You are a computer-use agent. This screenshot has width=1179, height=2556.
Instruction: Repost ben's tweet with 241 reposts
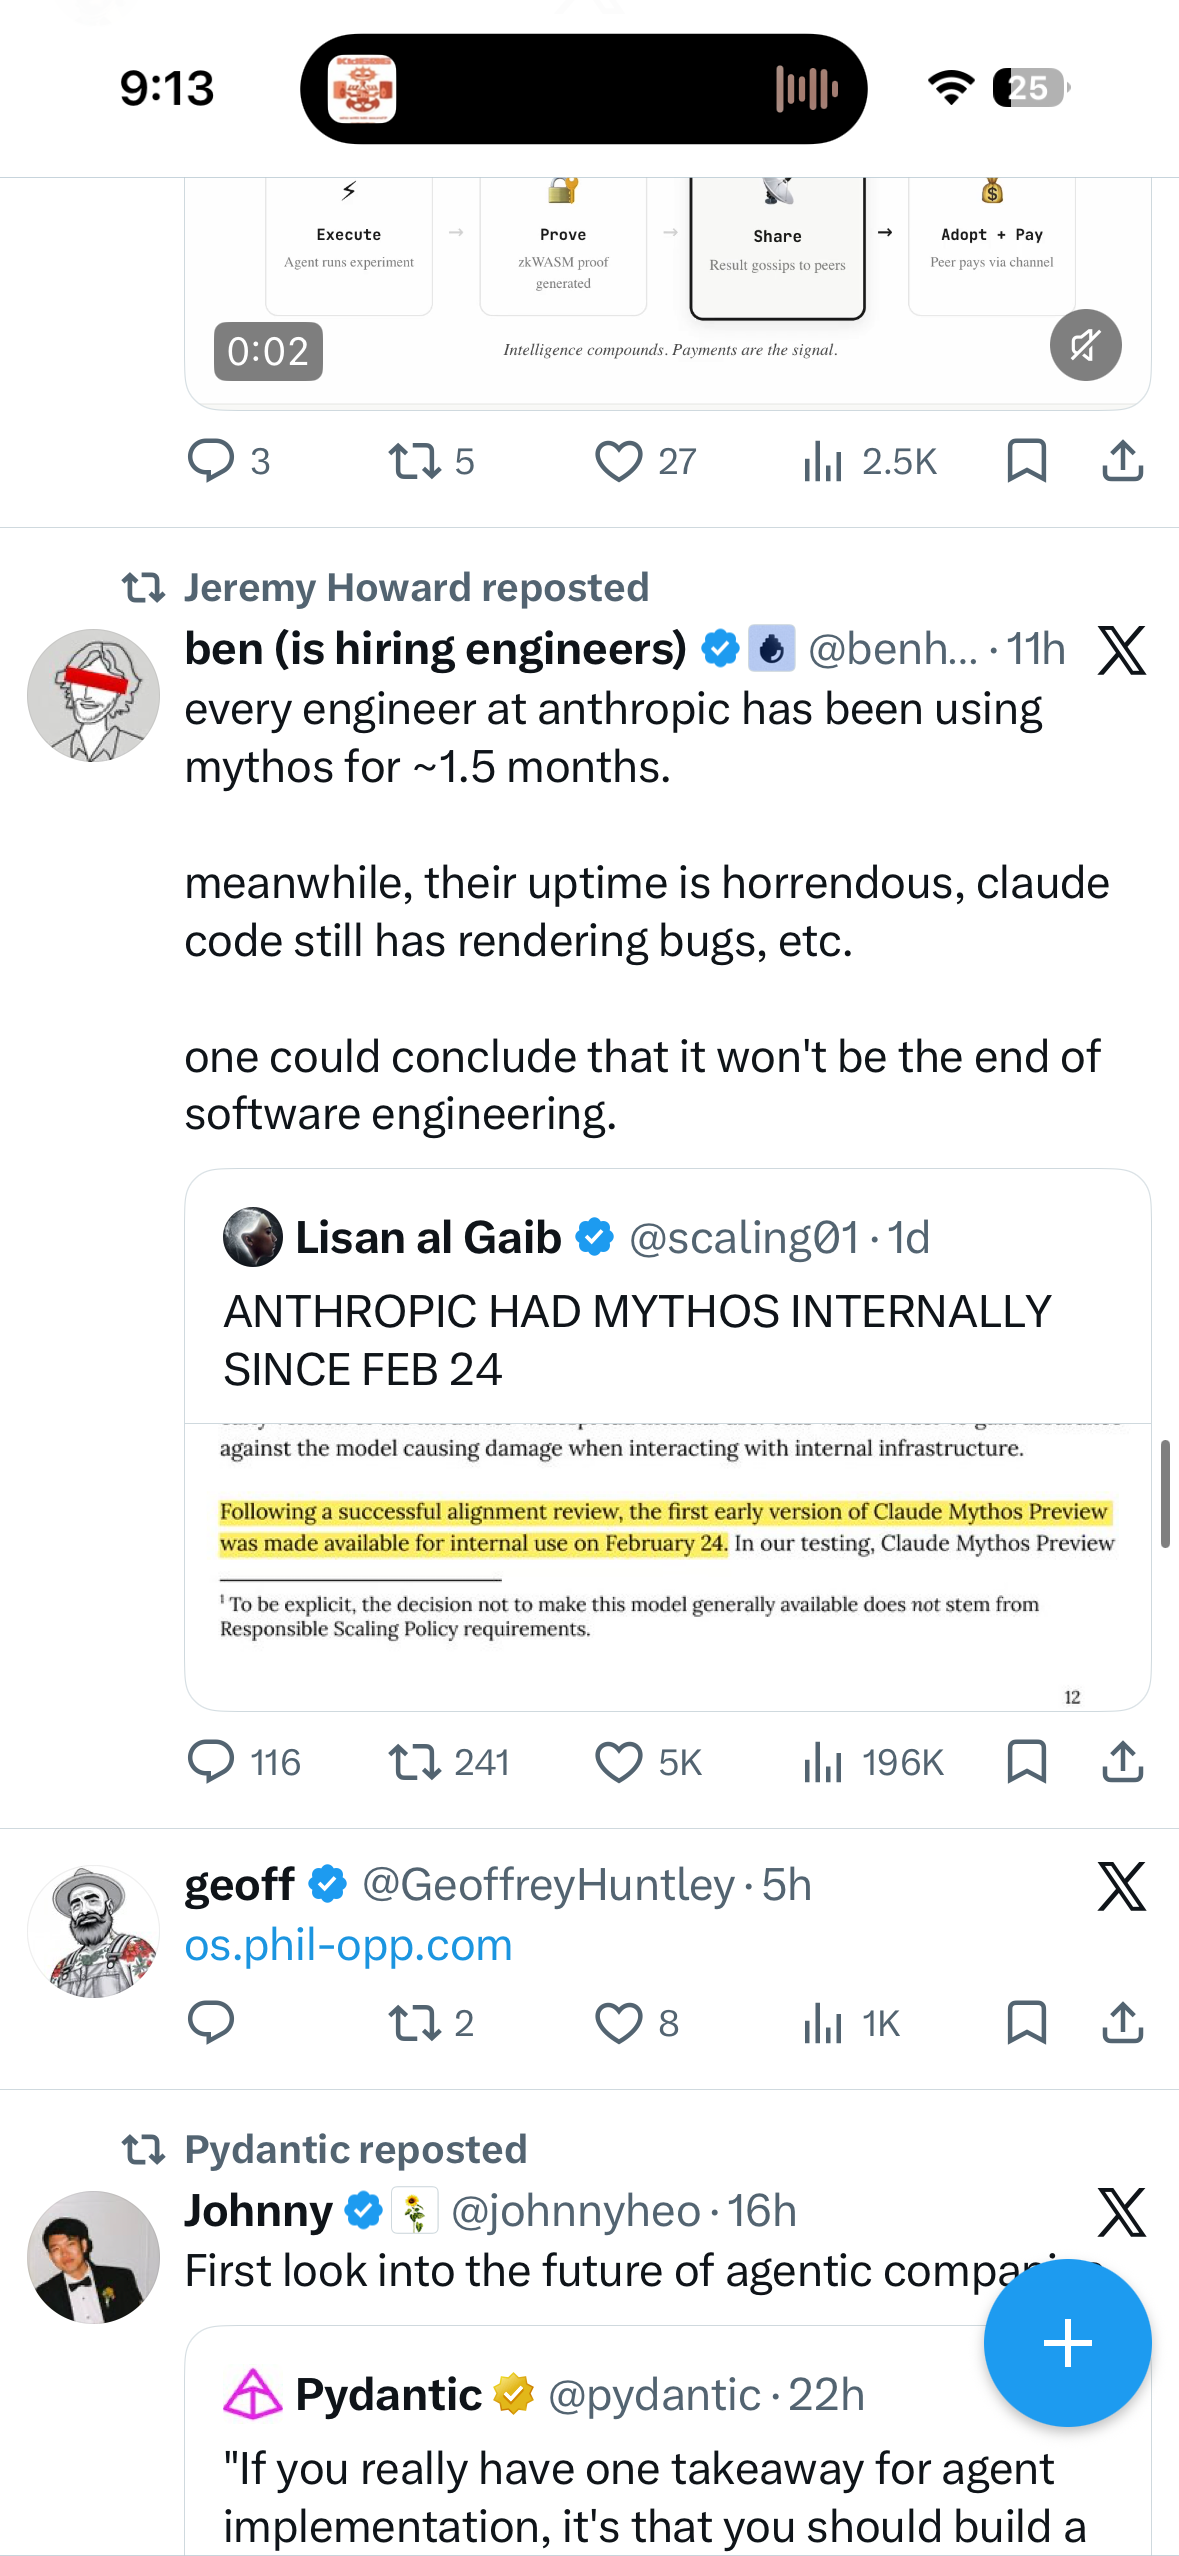pyautogui.click(x=415, y=1762)
